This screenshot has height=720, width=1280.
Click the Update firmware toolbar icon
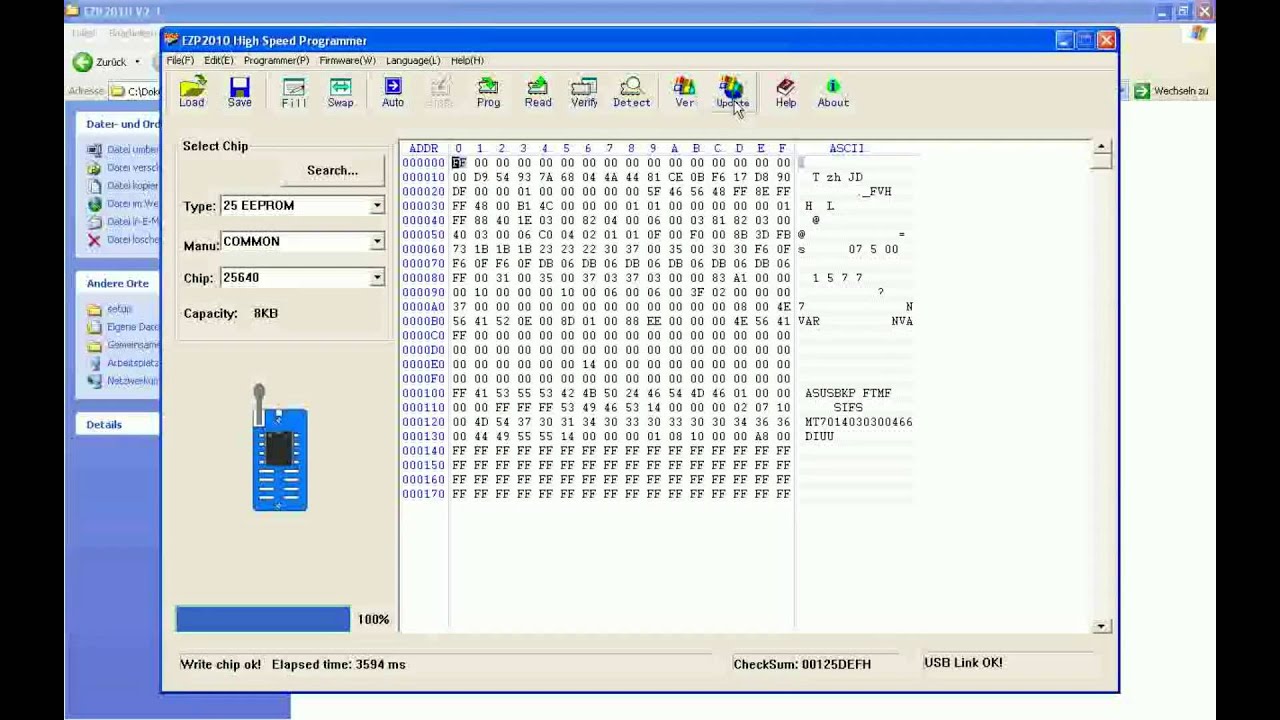pos(732,92)
